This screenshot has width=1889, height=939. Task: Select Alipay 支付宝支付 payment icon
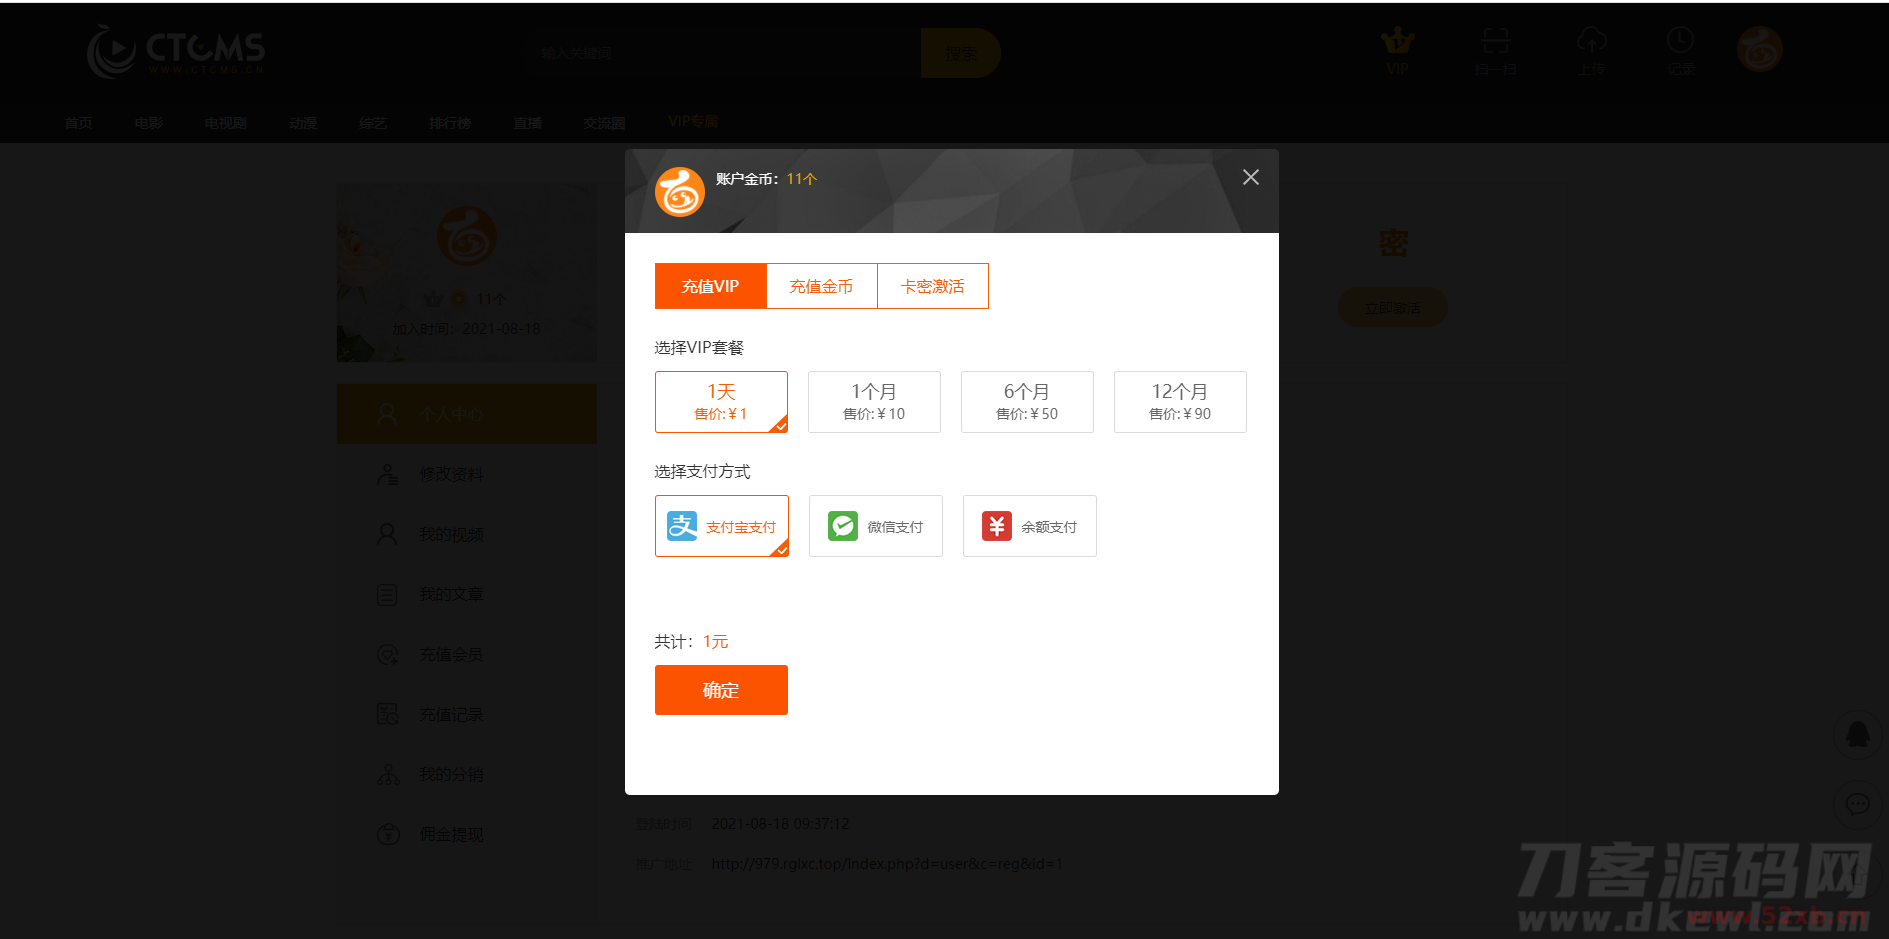[x=683, y=526]
